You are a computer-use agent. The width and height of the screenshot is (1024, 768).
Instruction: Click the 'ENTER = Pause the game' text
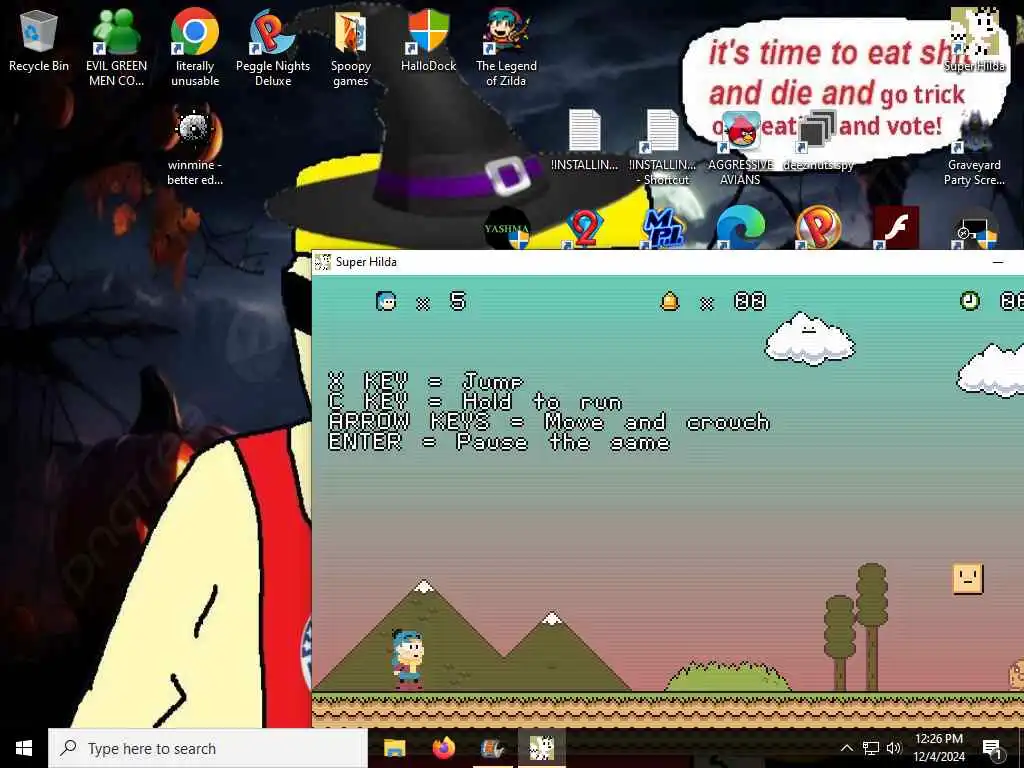click(499, 443)
